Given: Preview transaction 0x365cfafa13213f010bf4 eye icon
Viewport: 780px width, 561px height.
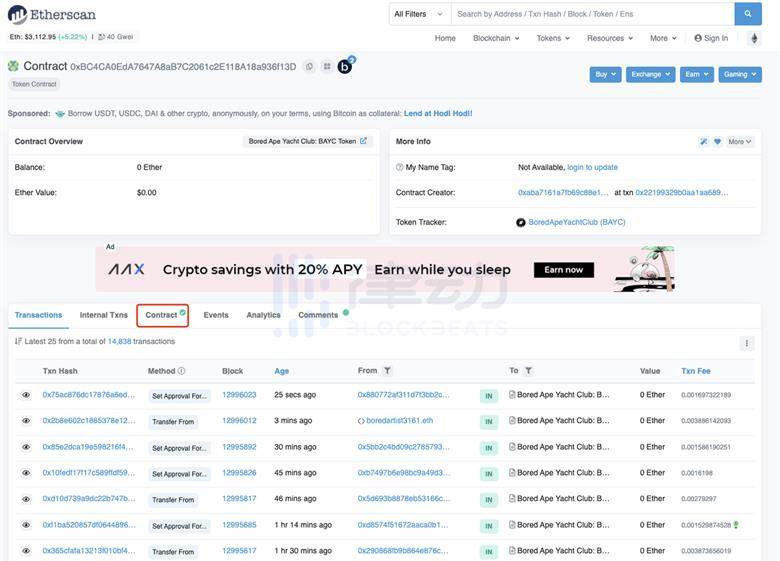Looking at the screenshot, I should (26, 551).
